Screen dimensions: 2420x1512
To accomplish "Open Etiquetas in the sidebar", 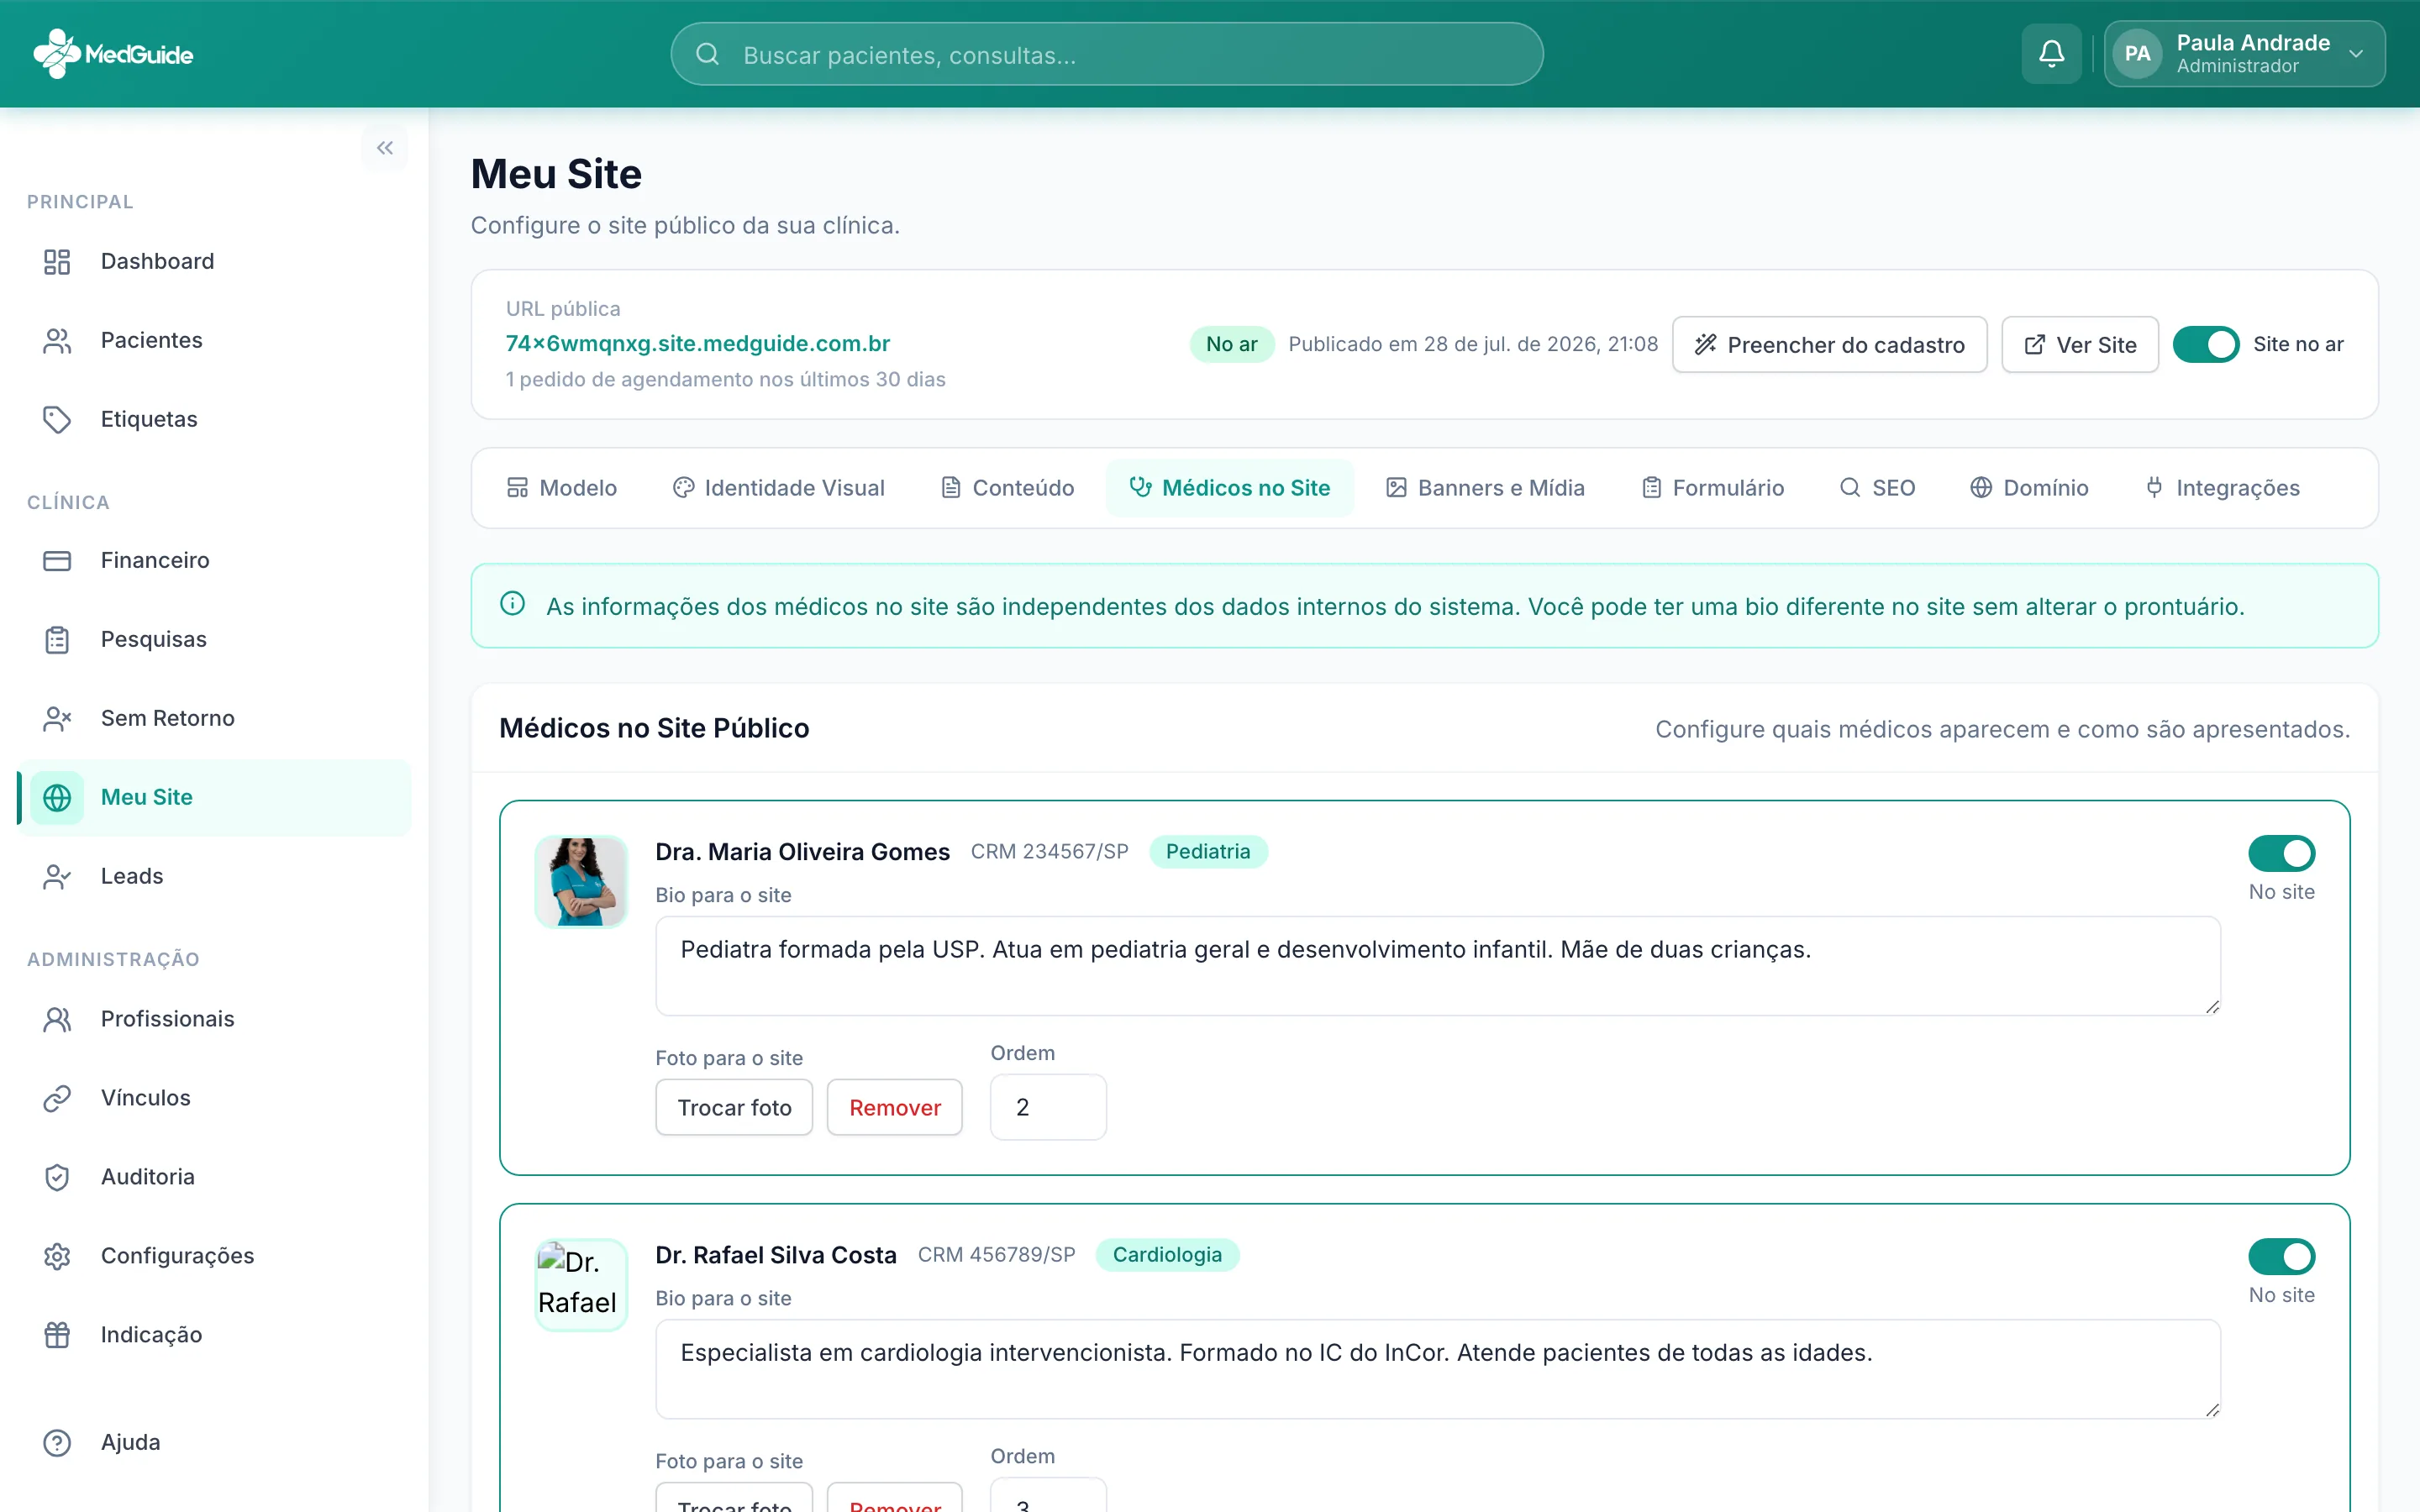I will (214, 420).
